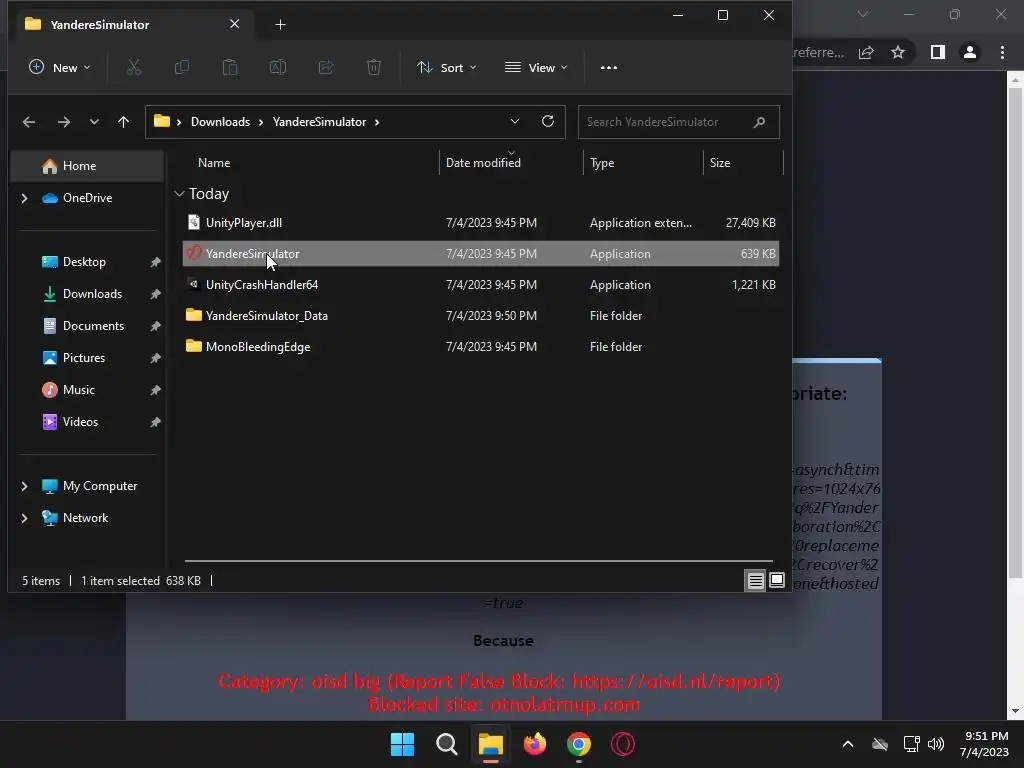Image resolution: width=1024 pixels, height=768 pixels.
Task: Open the See more ellipsis menu
Action: (609, 67)
